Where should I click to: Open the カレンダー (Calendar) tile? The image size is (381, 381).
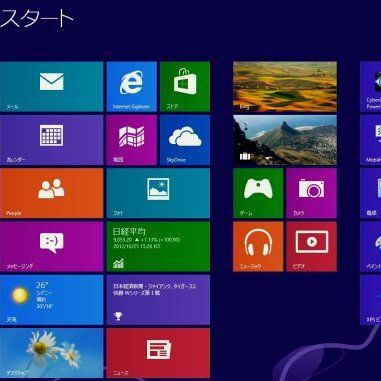click(52, 140)
